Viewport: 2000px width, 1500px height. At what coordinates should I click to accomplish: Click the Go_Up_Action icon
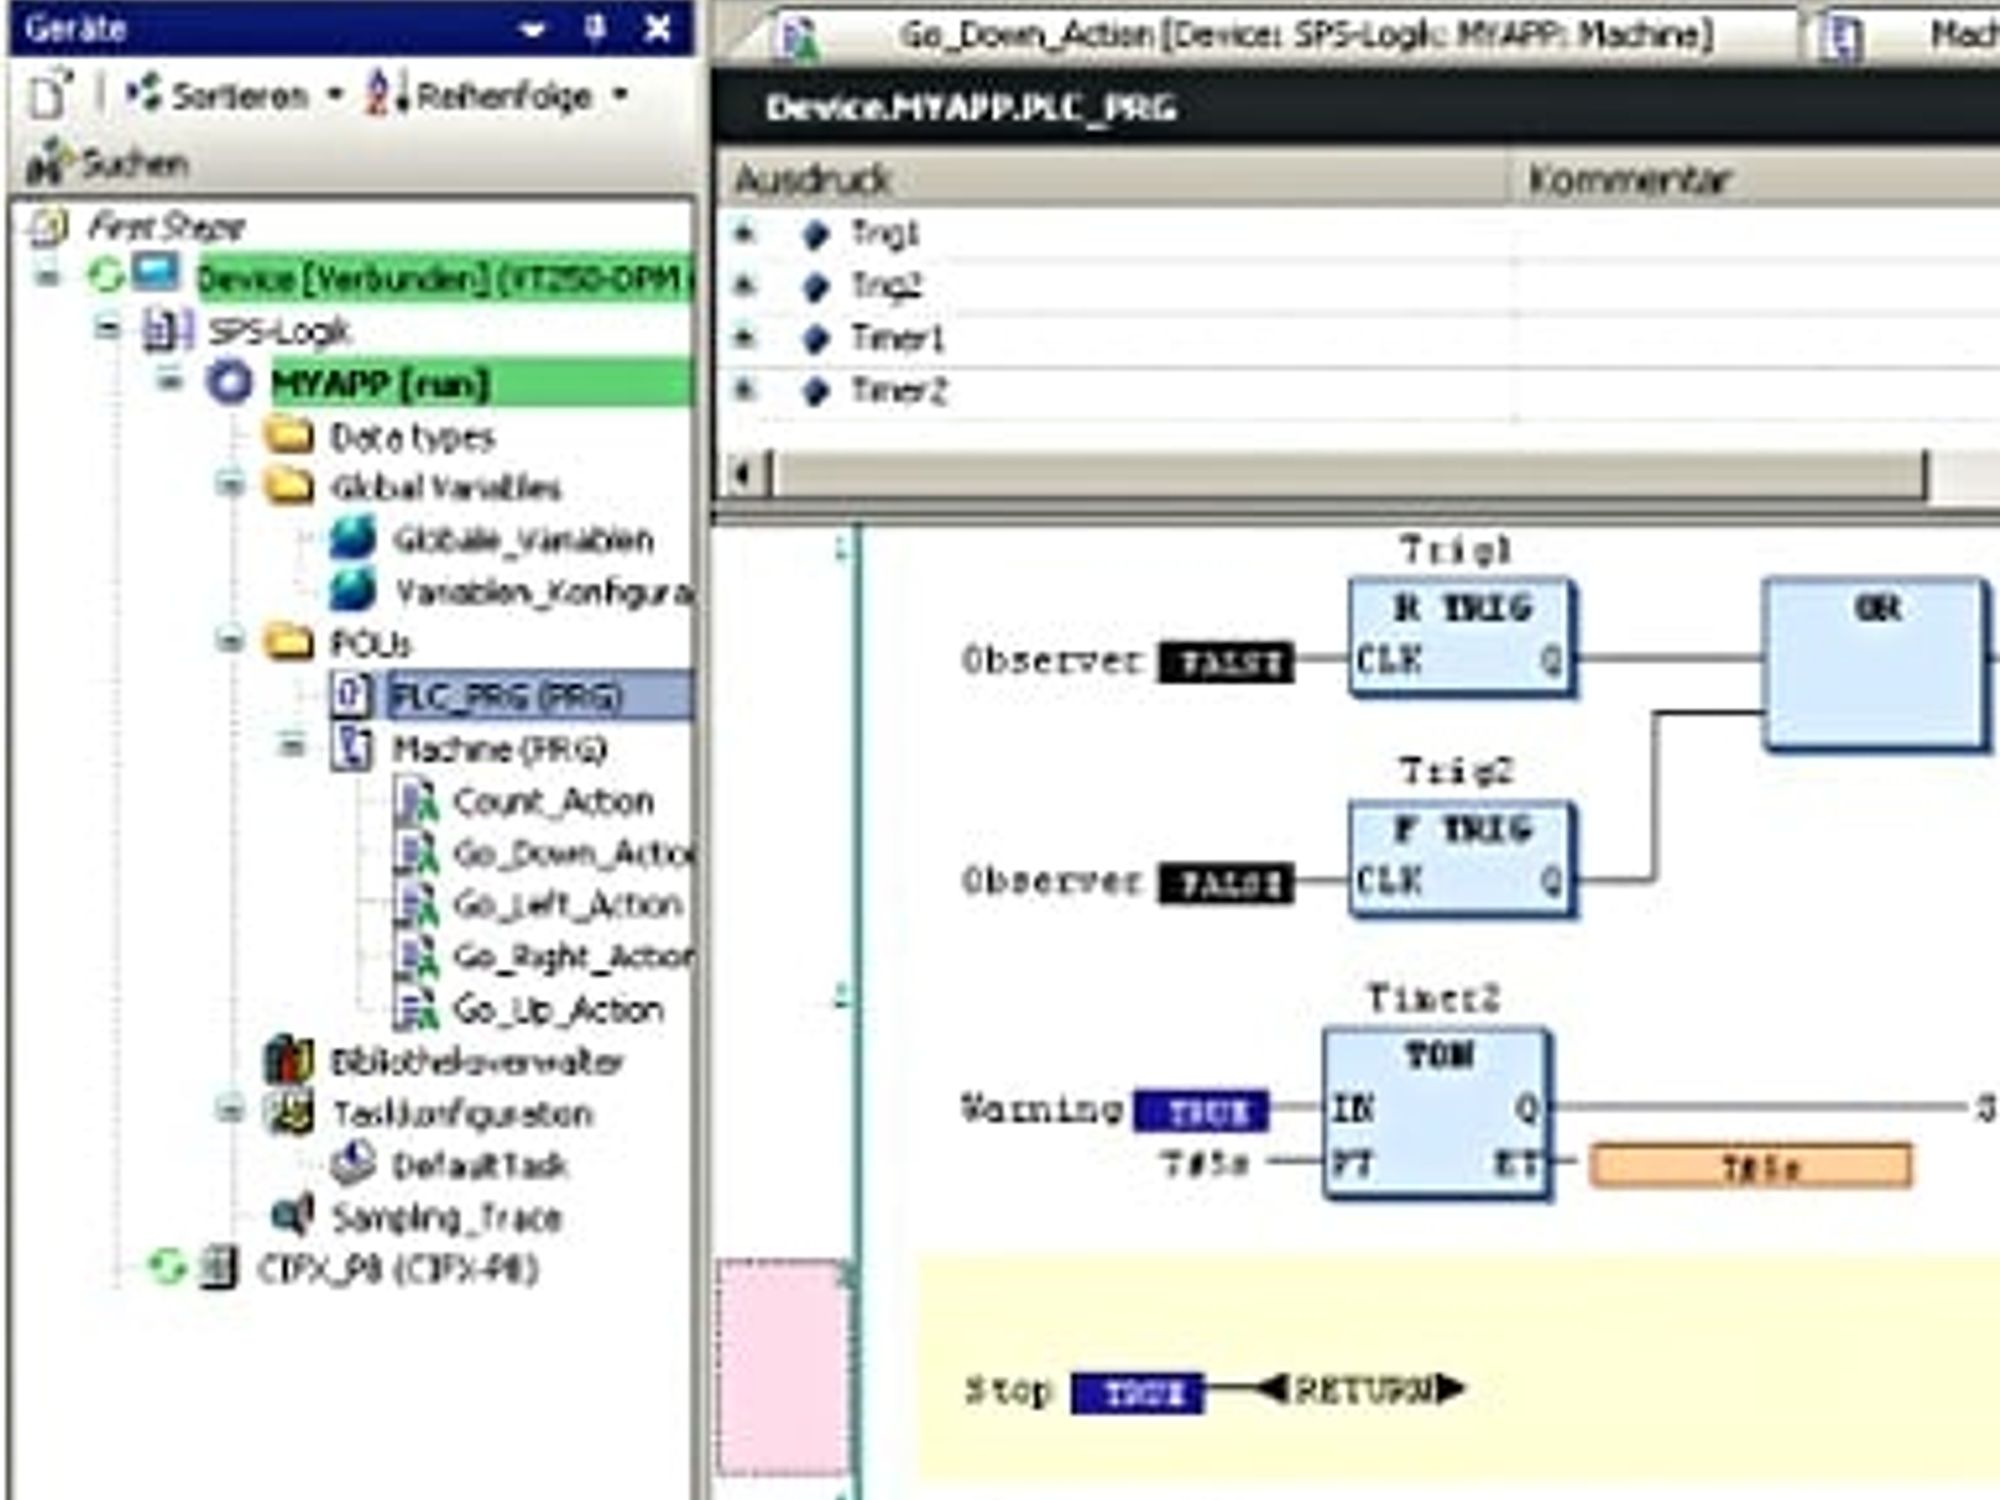point(416,1009)
